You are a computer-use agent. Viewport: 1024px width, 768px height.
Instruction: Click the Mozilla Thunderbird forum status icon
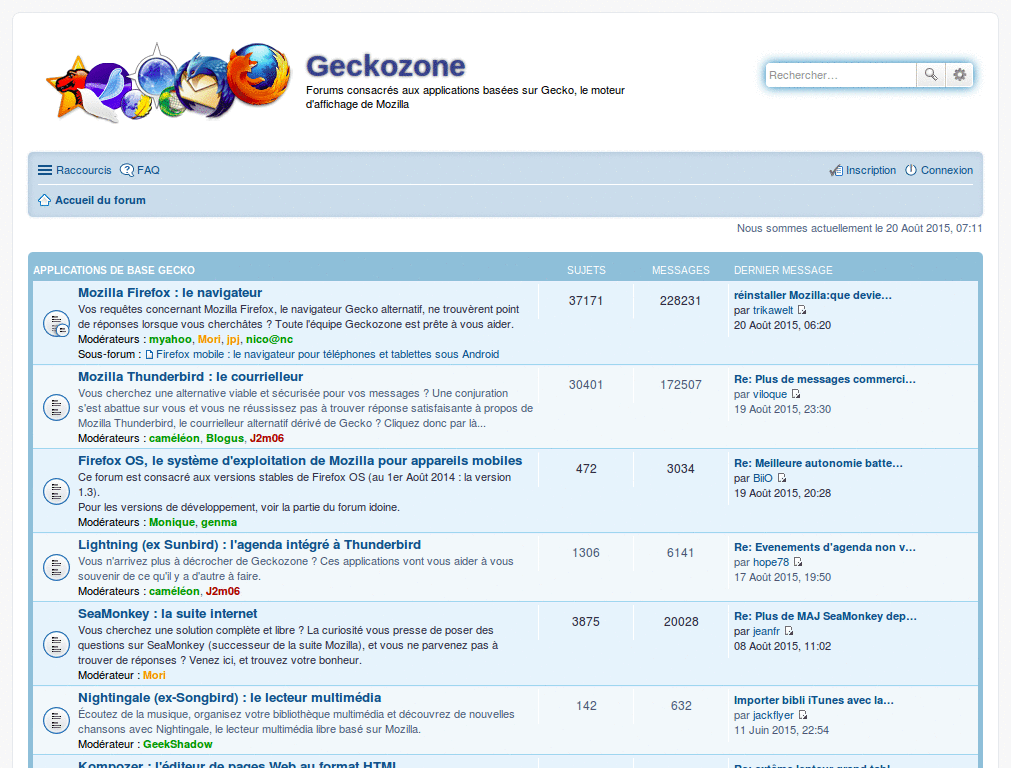click(56, 408)
